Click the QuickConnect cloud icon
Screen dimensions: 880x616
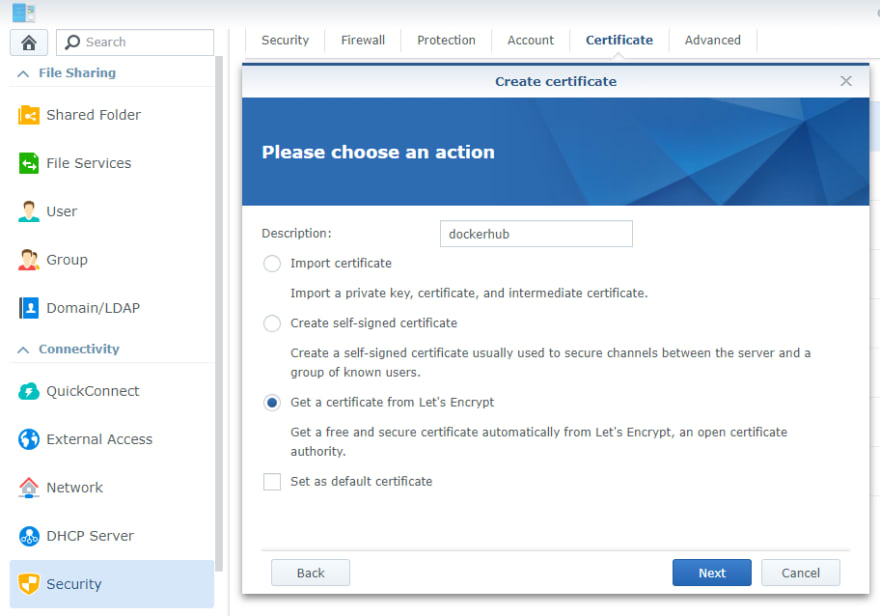29,391
